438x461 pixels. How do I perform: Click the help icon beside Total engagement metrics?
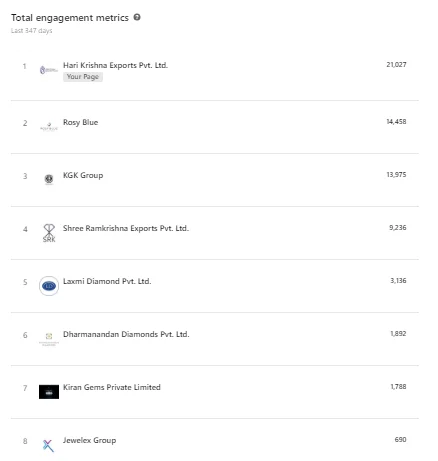click(x=137, y=17)
